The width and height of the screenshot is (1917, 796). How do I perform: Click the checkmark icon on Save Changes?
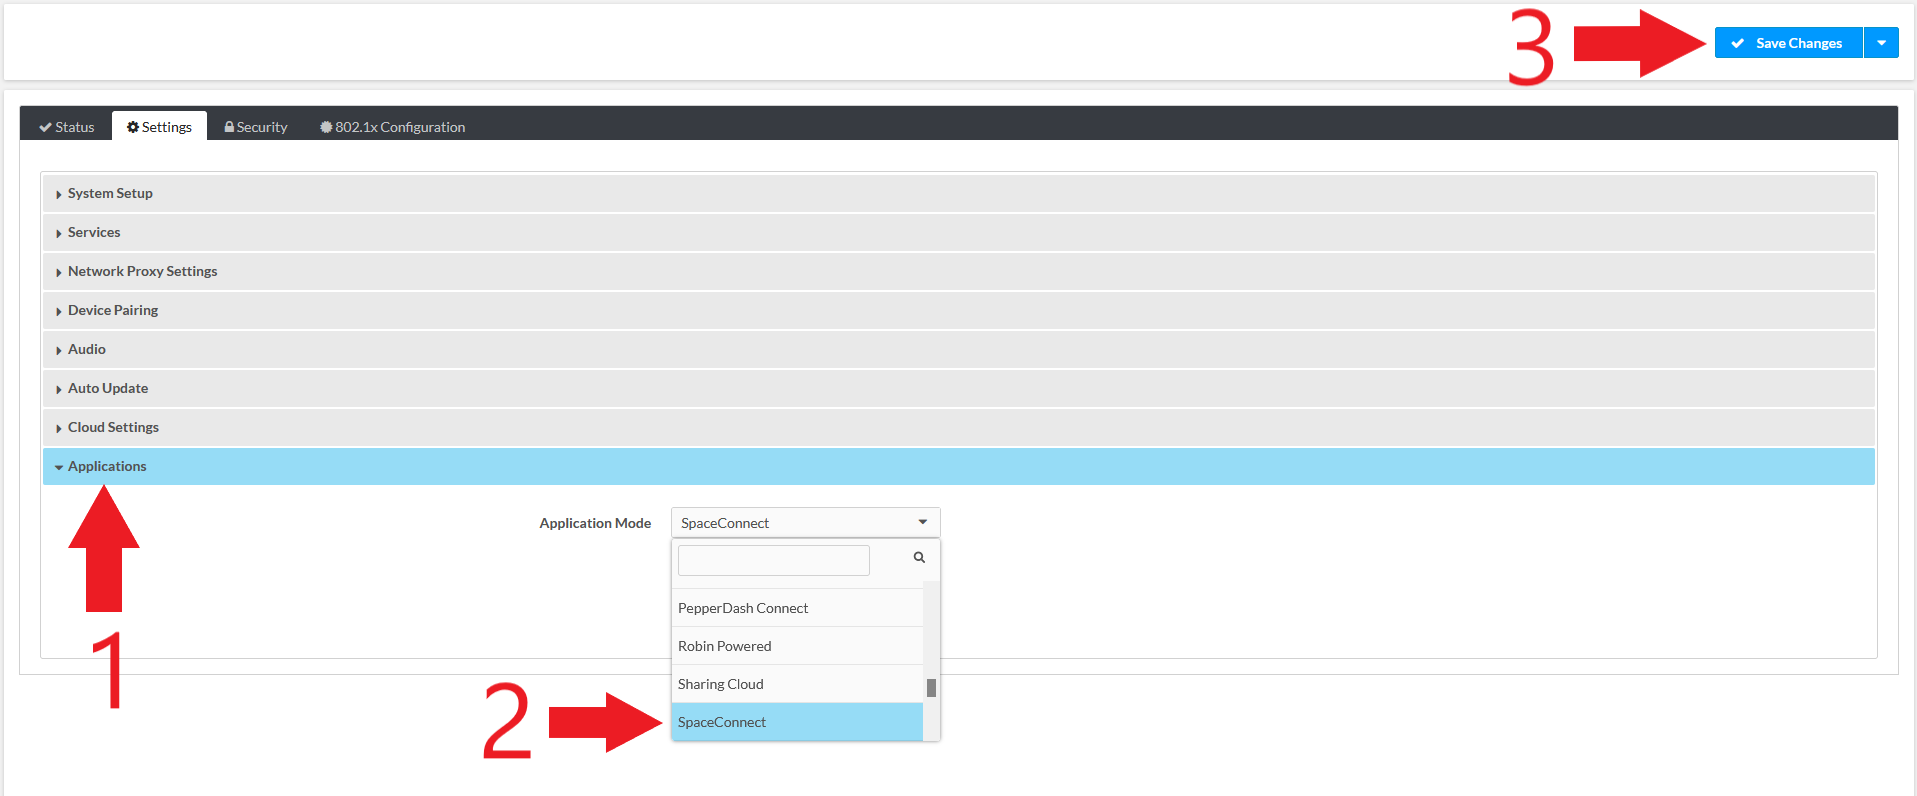pos(1738,43)
